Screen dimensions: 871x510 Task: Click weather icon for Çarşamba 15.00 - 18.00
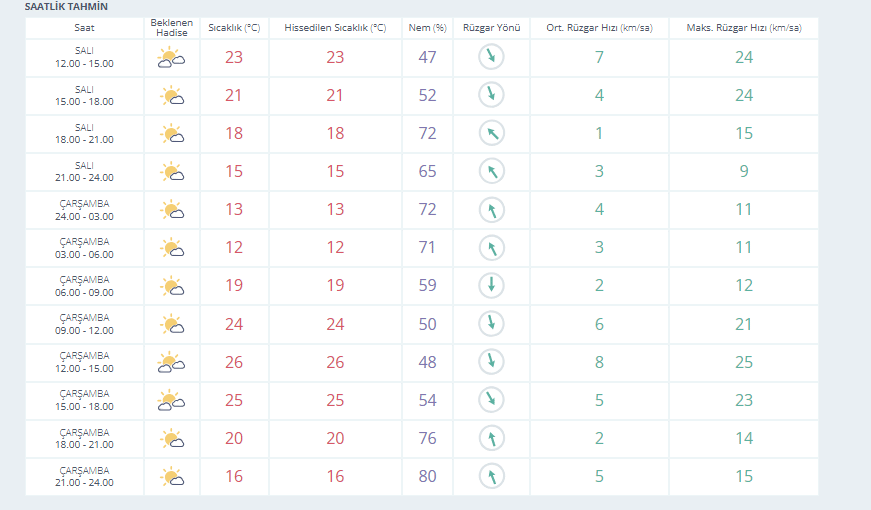172,401
